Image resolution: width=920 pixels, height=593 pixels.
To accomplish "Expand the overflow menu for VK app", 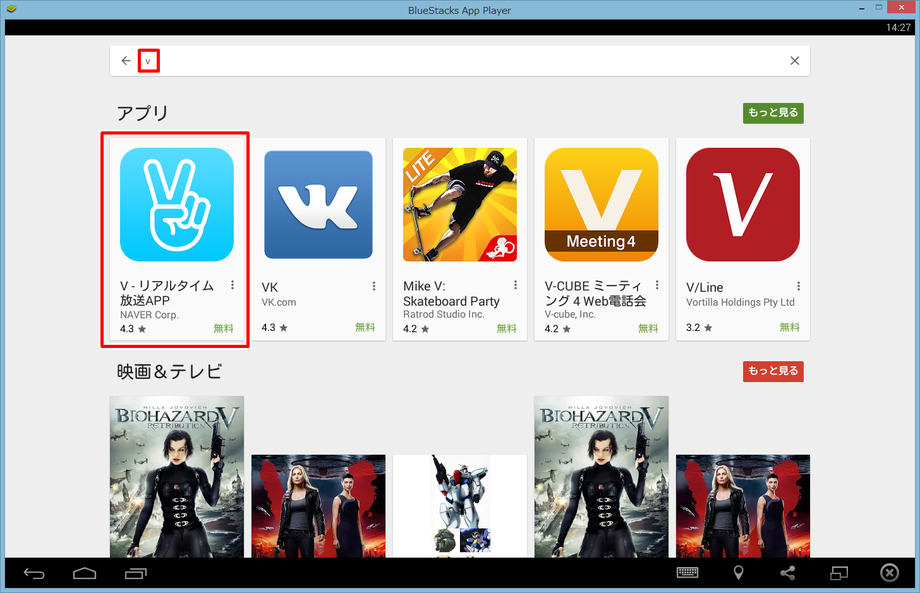I will (374, 286).
